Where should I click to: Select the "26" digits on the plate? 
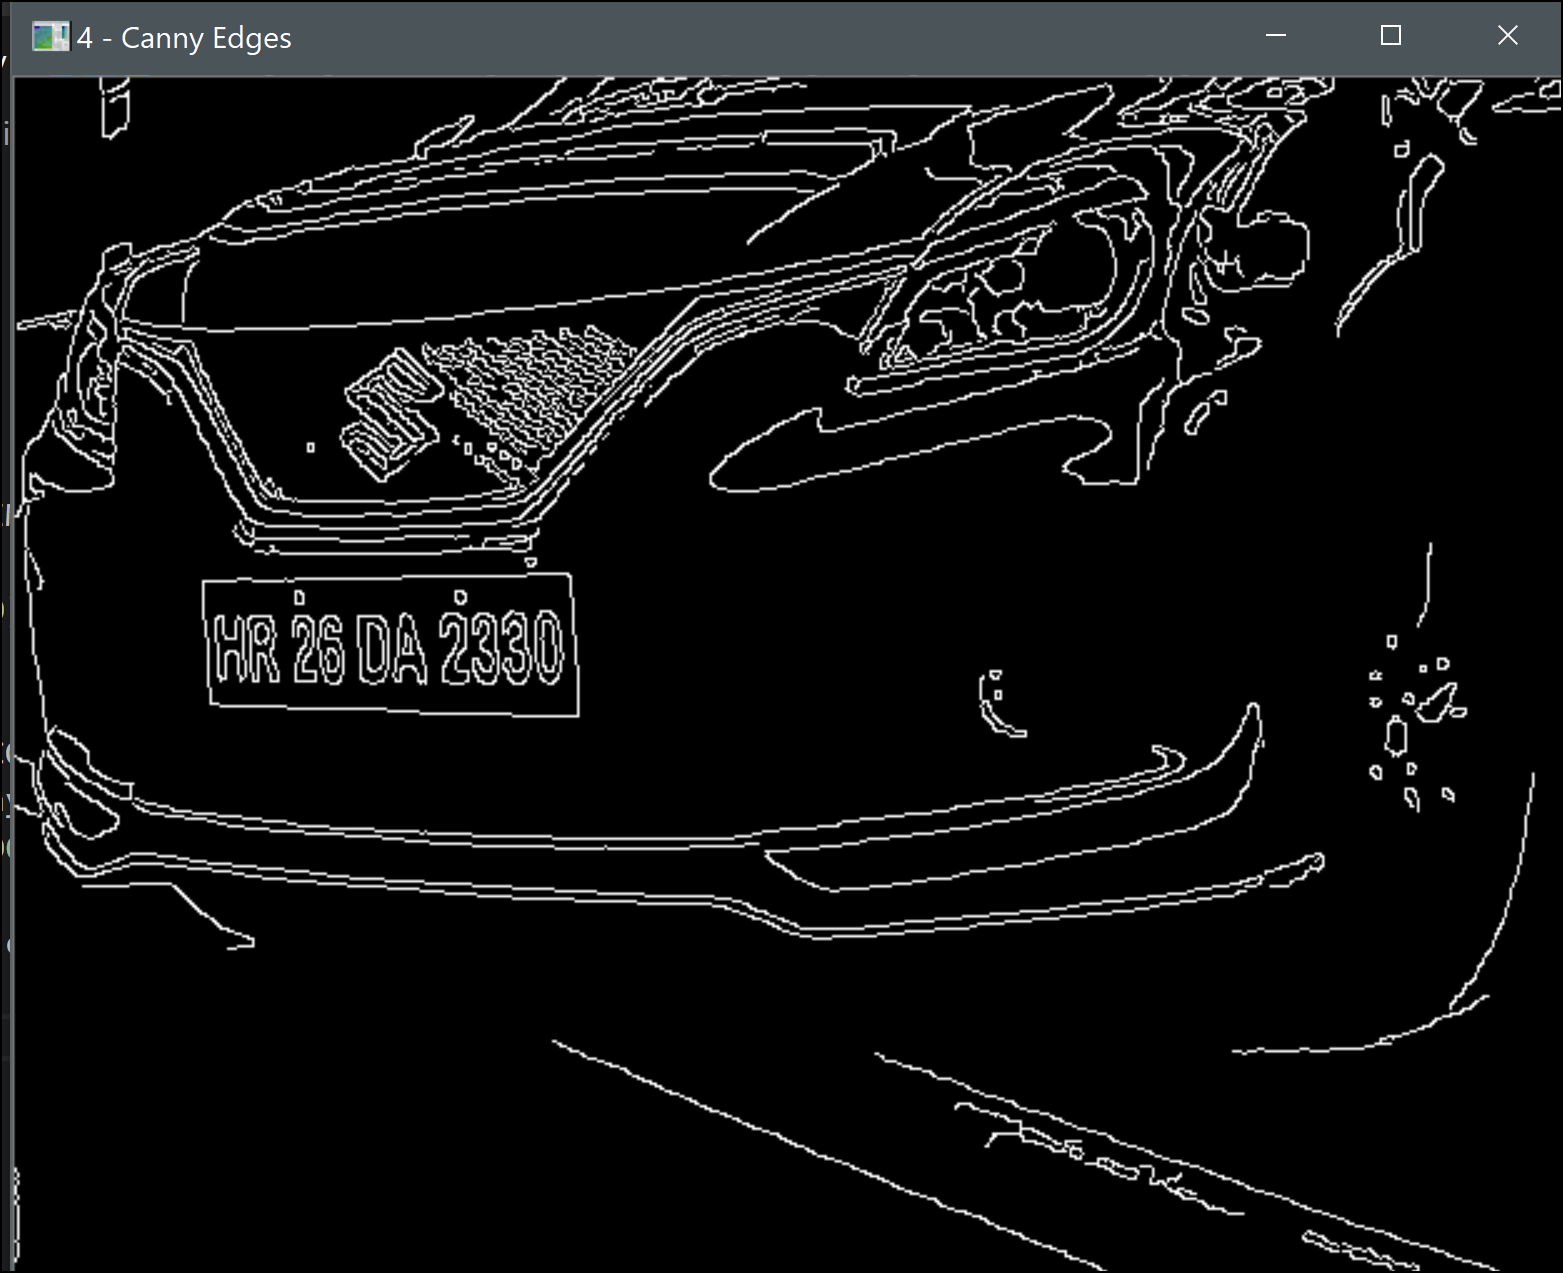tap(319, 650)
